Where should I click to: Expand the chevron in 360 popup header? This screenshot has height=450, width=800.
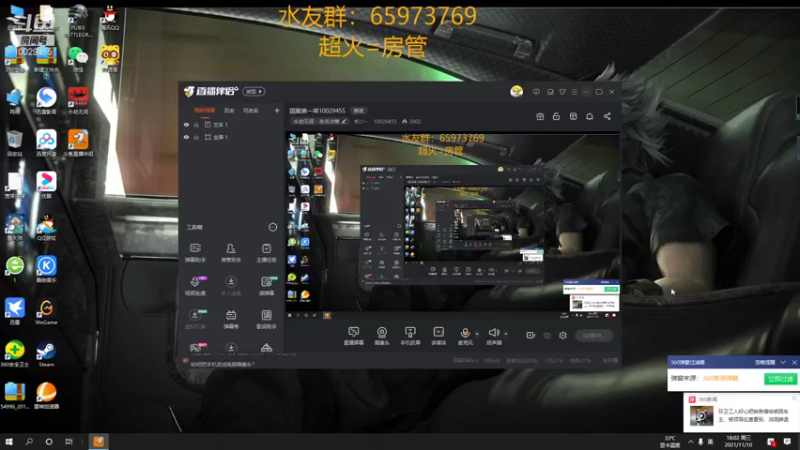[x=783, y=362]
